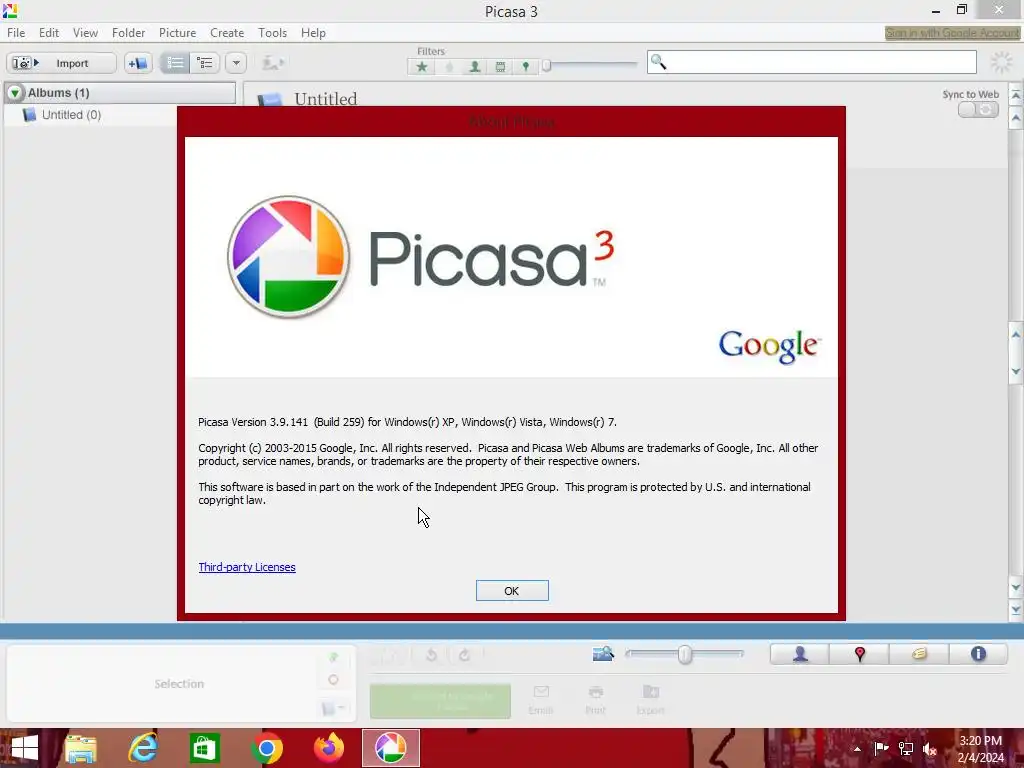Image resolution: width=1024 pixels, height=768 pixels.
Task: Filter to show photos with faces
Action: 475,67
